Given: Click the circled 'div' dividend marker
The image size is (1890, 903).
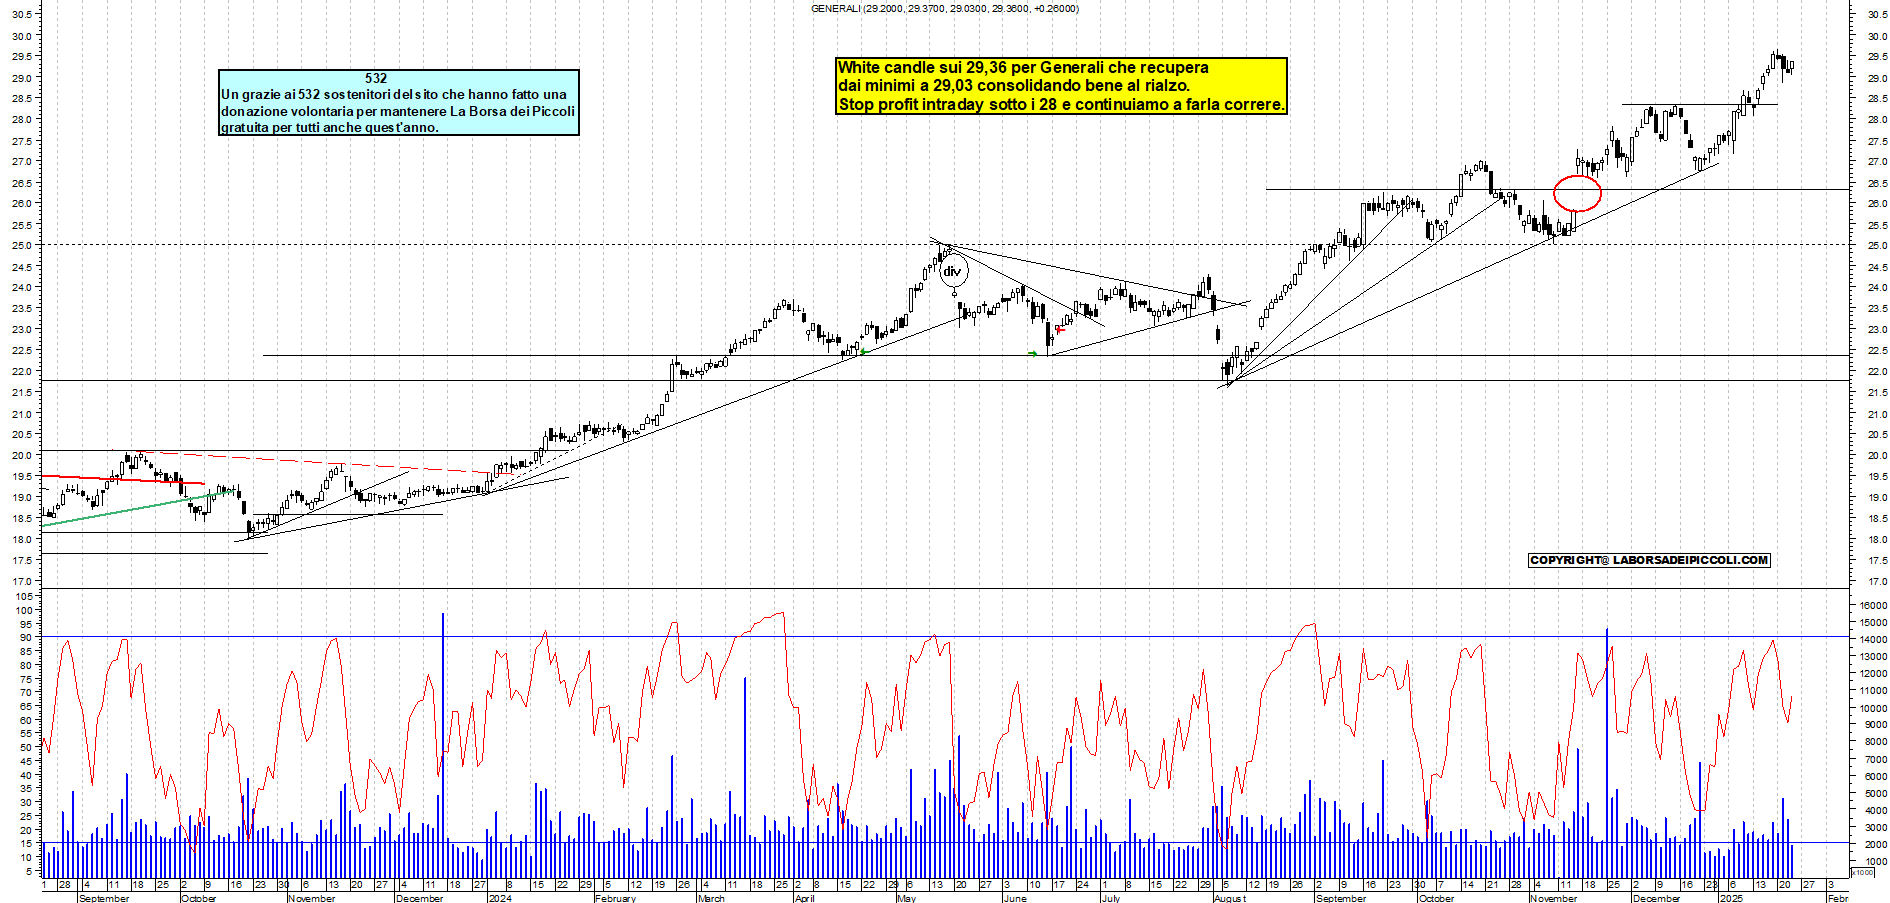Looking at the screenshot, I should click(952, 271).
